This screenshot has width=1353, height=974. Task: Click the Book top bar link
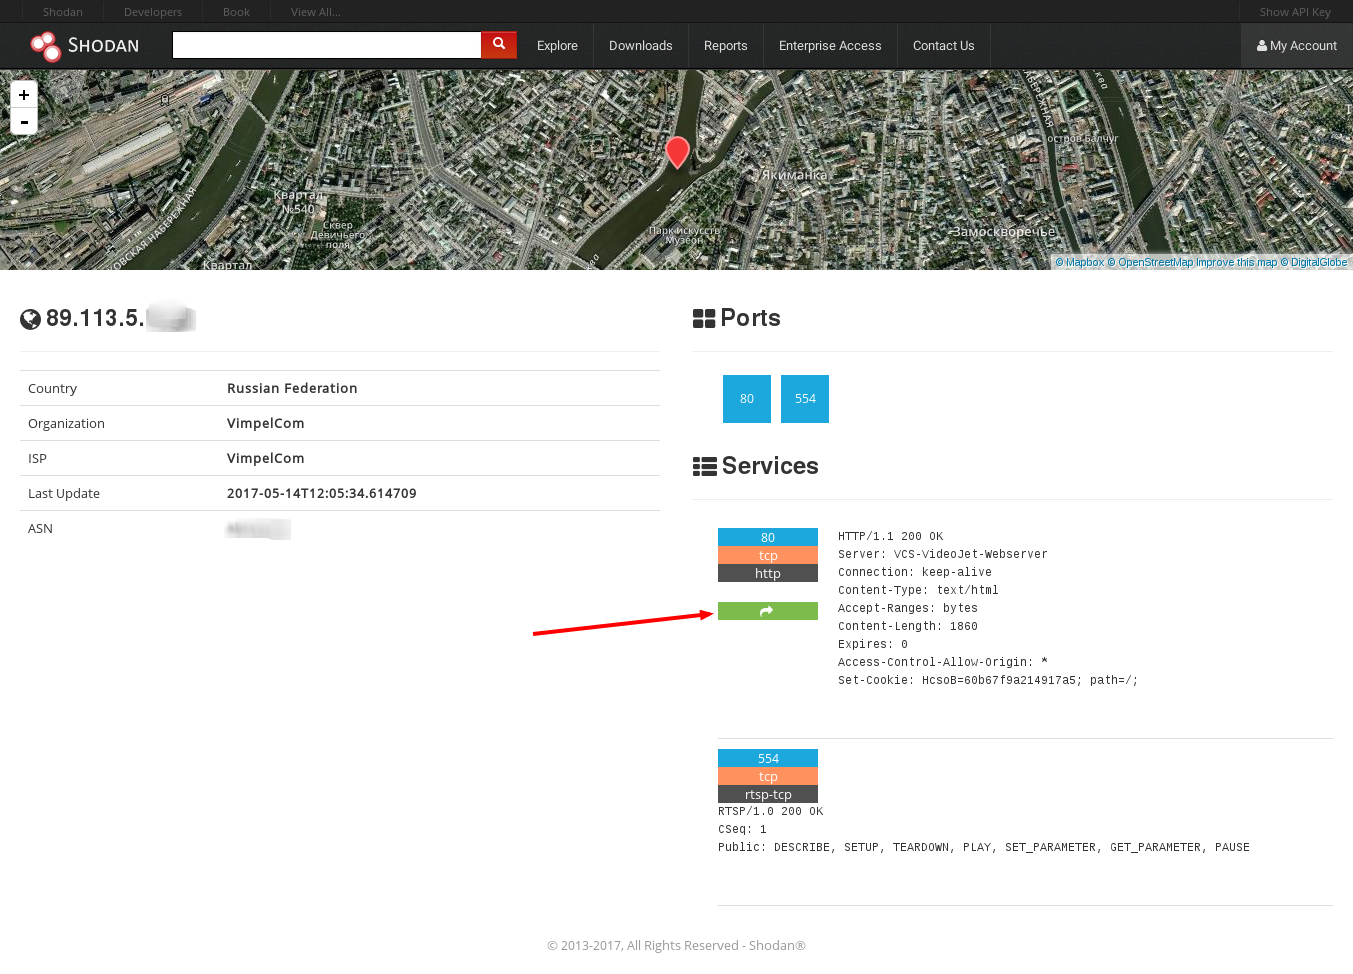tap(236, 12)
